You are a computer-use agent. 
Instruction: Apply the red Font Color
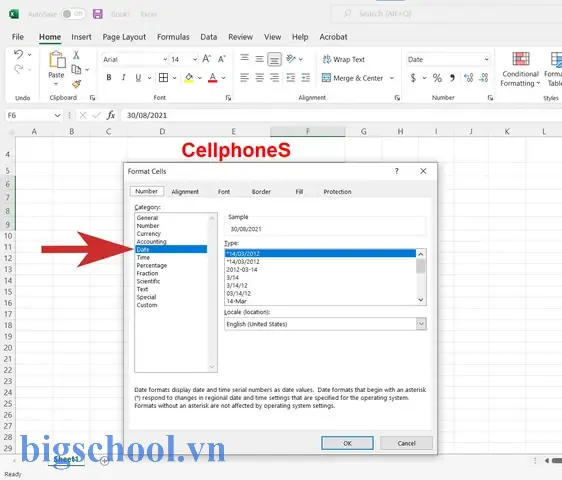[213, 77]
